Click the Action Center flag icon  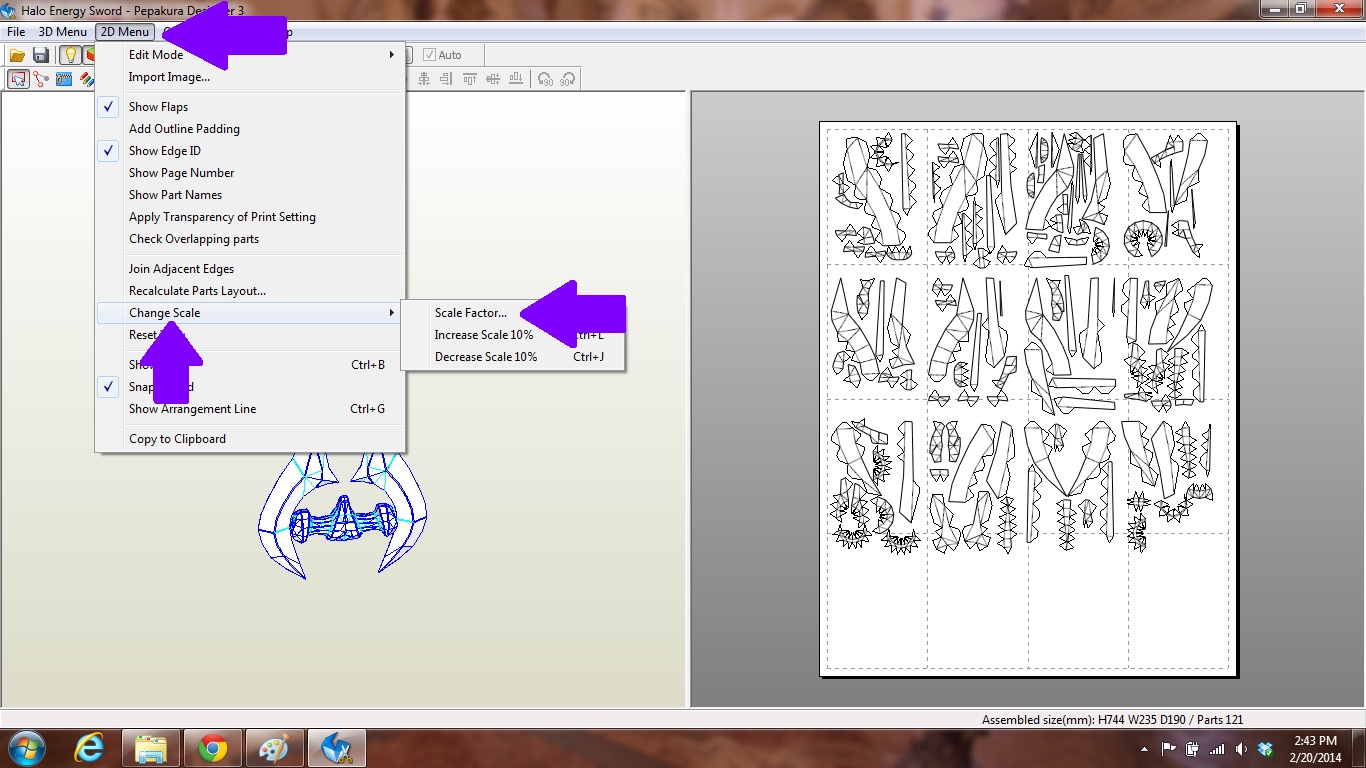click(x=1168, y=749)
